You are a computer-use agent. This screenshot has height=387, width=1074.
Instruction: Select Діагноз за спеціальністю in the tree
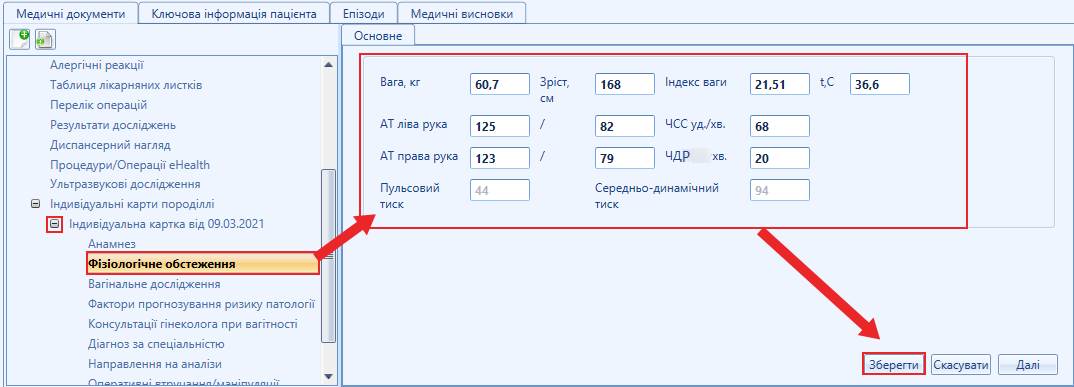[x=156, y=344]
